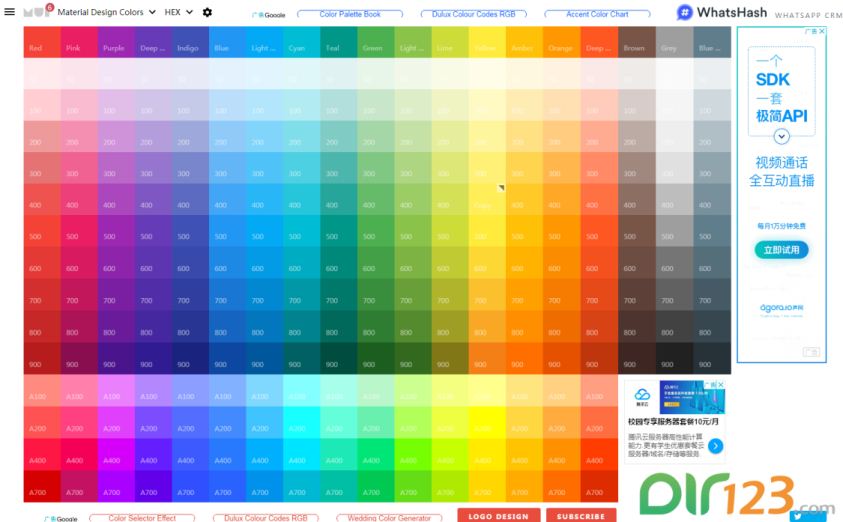
Task: Pick the Indigo A100 accent swatch
Action: click(190, 391)
